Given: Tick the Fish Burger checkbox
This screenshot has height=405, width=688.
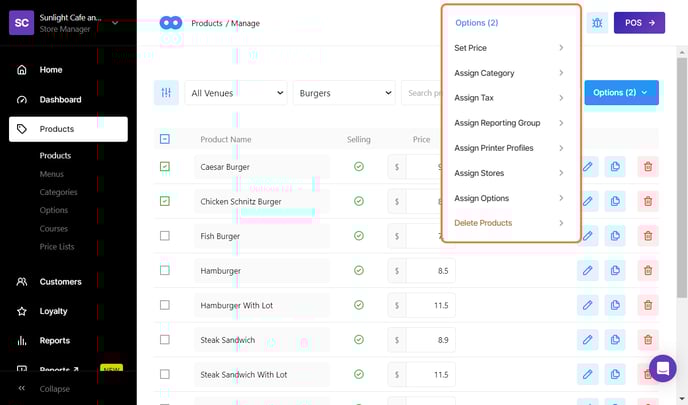Looking at the screenshot, I should tap(165, 236).
